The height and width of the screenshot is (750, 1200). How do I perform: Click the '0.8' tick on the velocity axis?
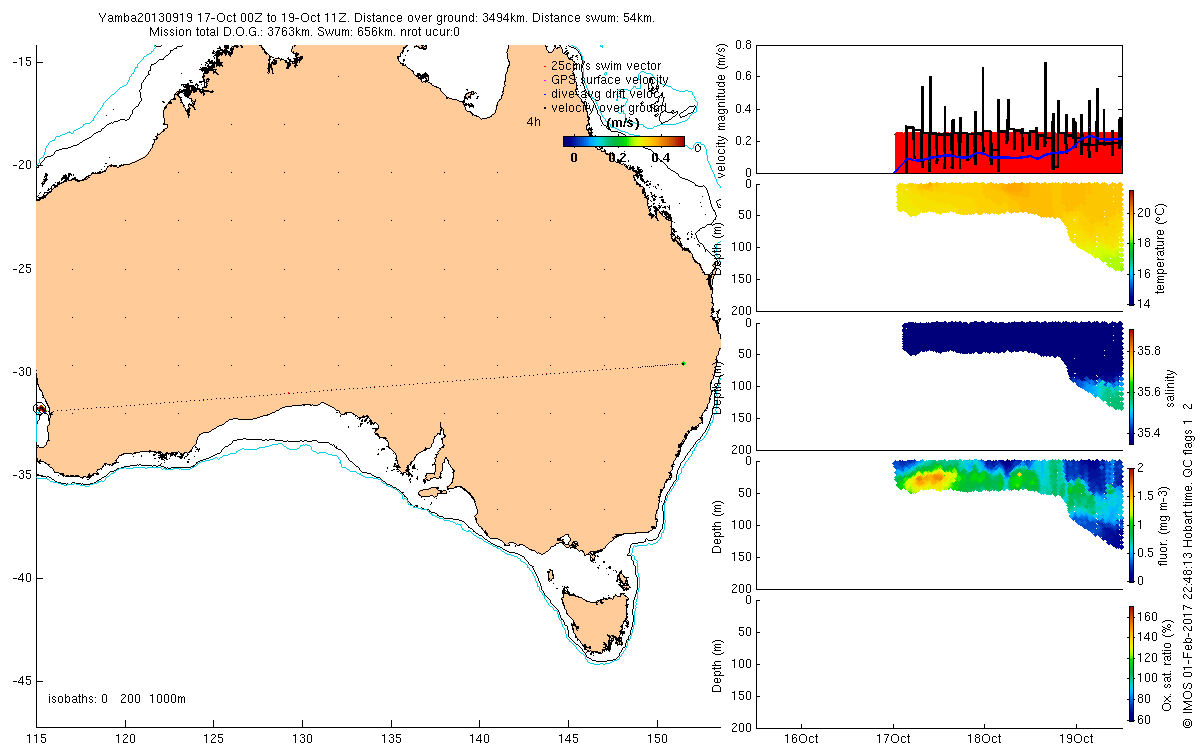pos(742,45)
